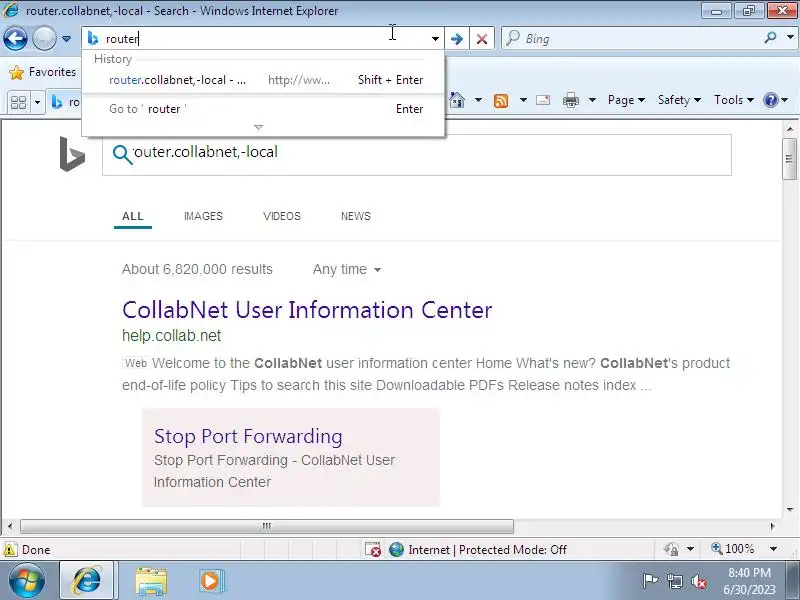Open the Tools menu

[x=734, y=100]
